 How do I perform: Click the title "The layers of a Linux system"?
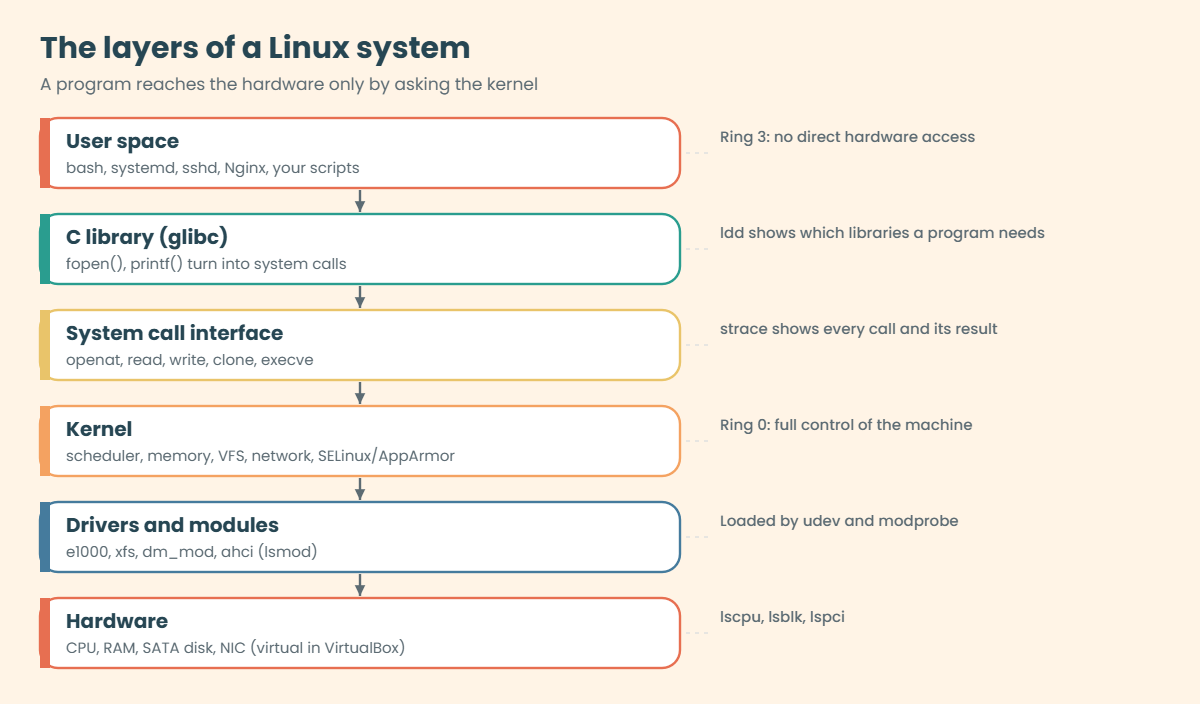click(255, 47)
